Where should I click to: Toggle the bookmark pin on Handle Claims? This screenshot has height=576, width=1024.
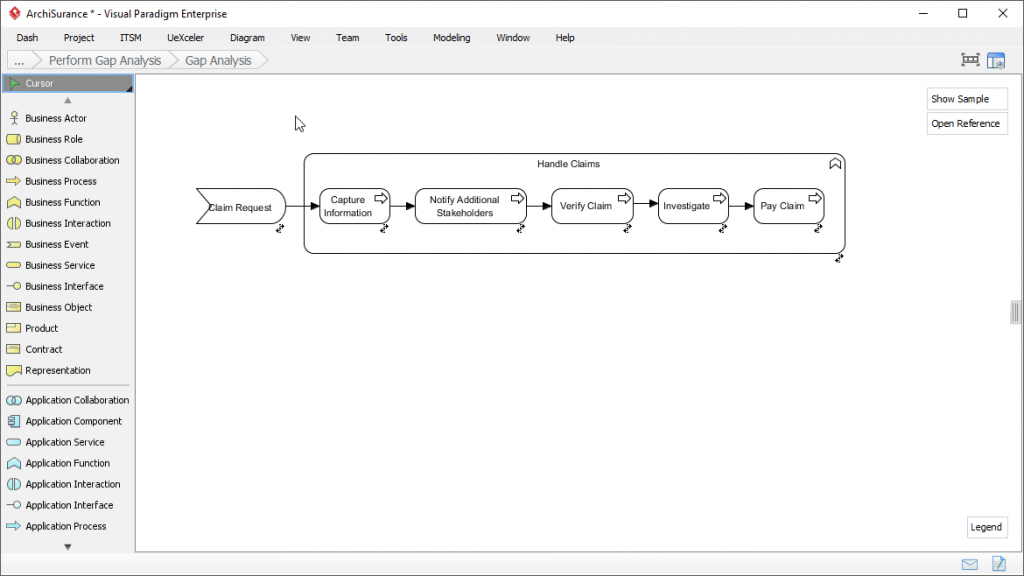[x=836, y=163]
